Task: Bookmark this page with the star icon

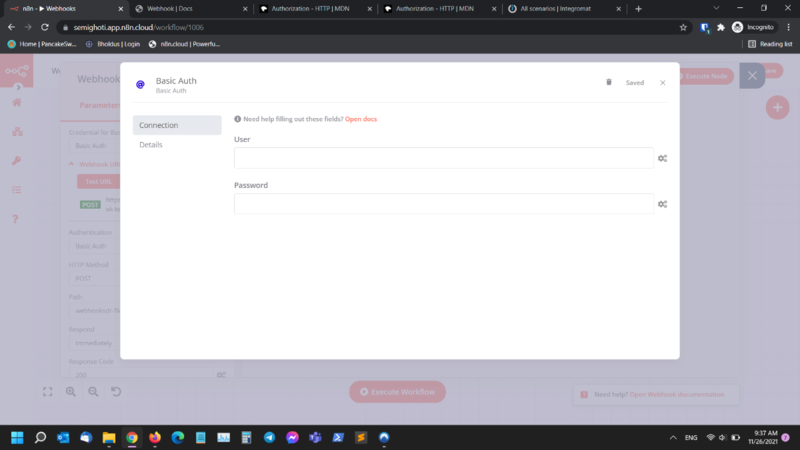Action: 683,27
